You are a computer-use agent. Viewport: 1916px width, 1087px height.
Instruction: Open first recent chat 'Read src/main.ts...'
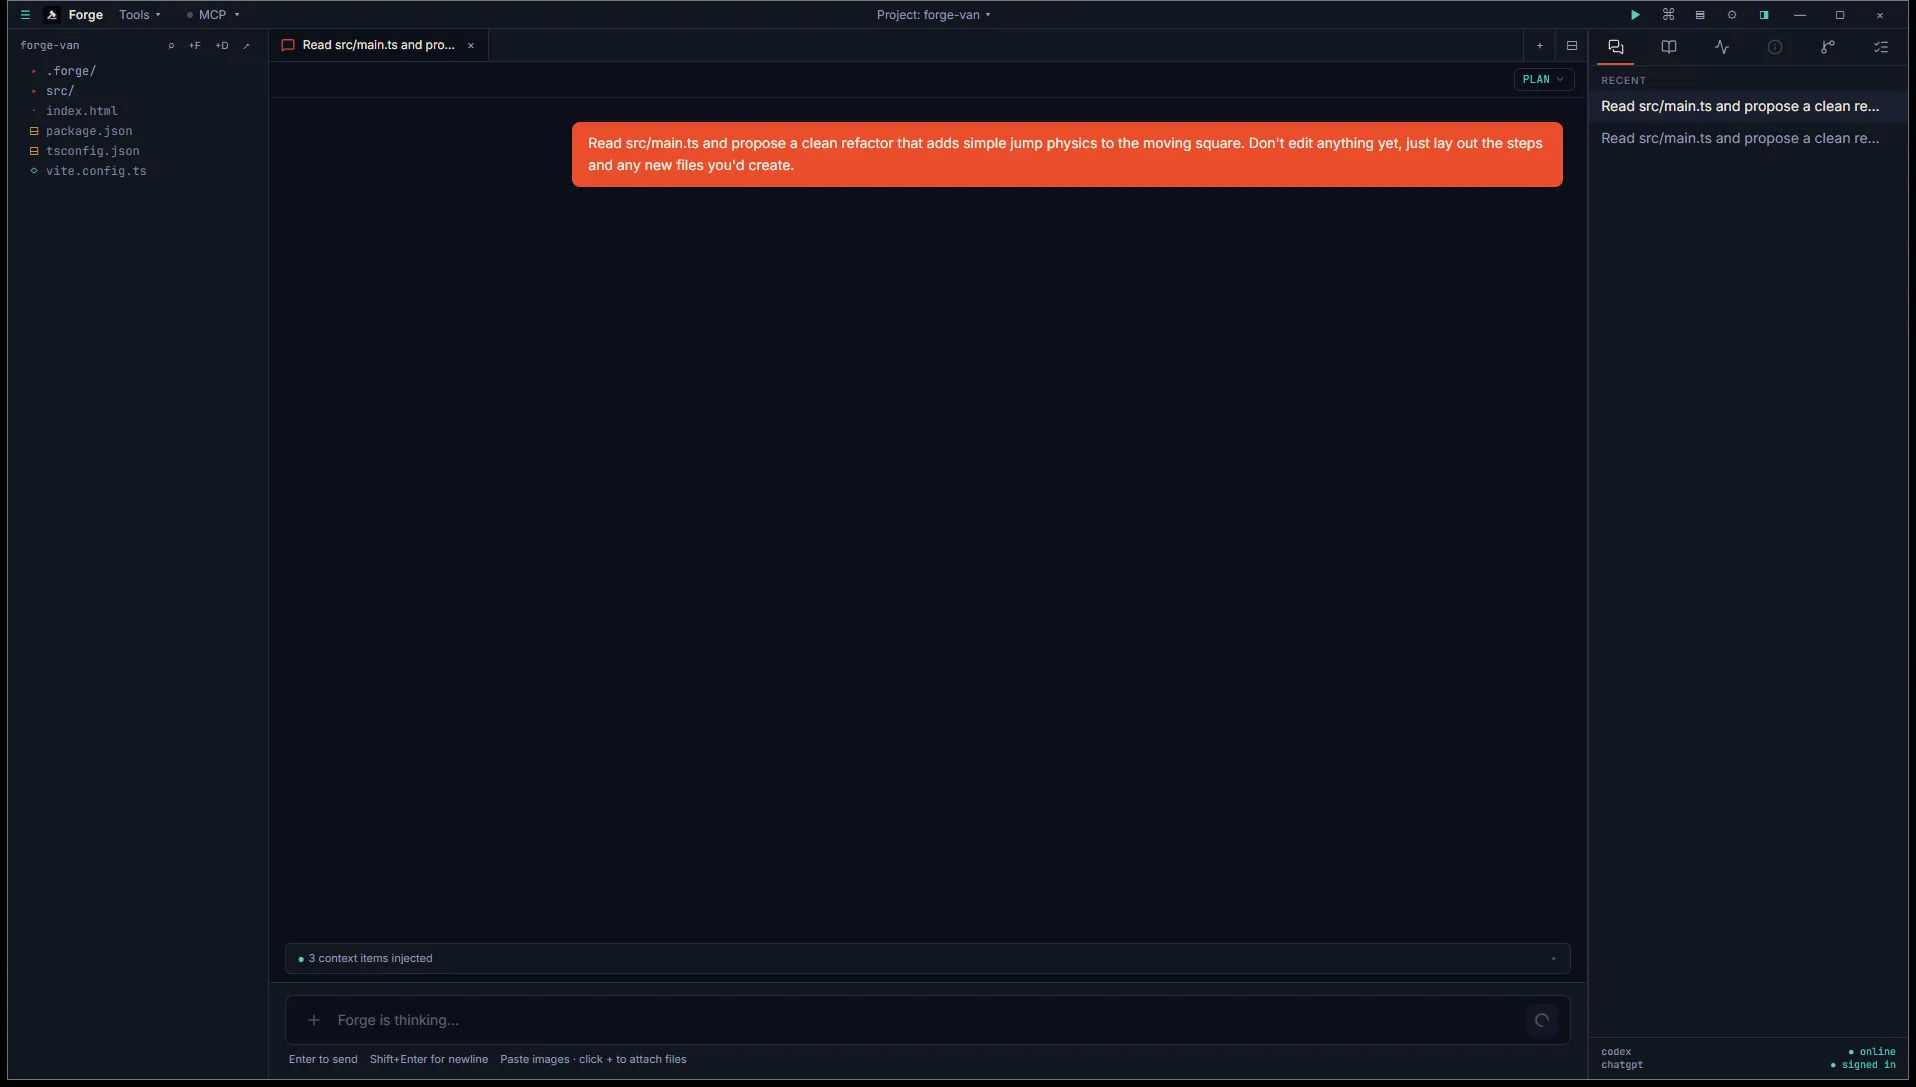[x=1748, y=106]
